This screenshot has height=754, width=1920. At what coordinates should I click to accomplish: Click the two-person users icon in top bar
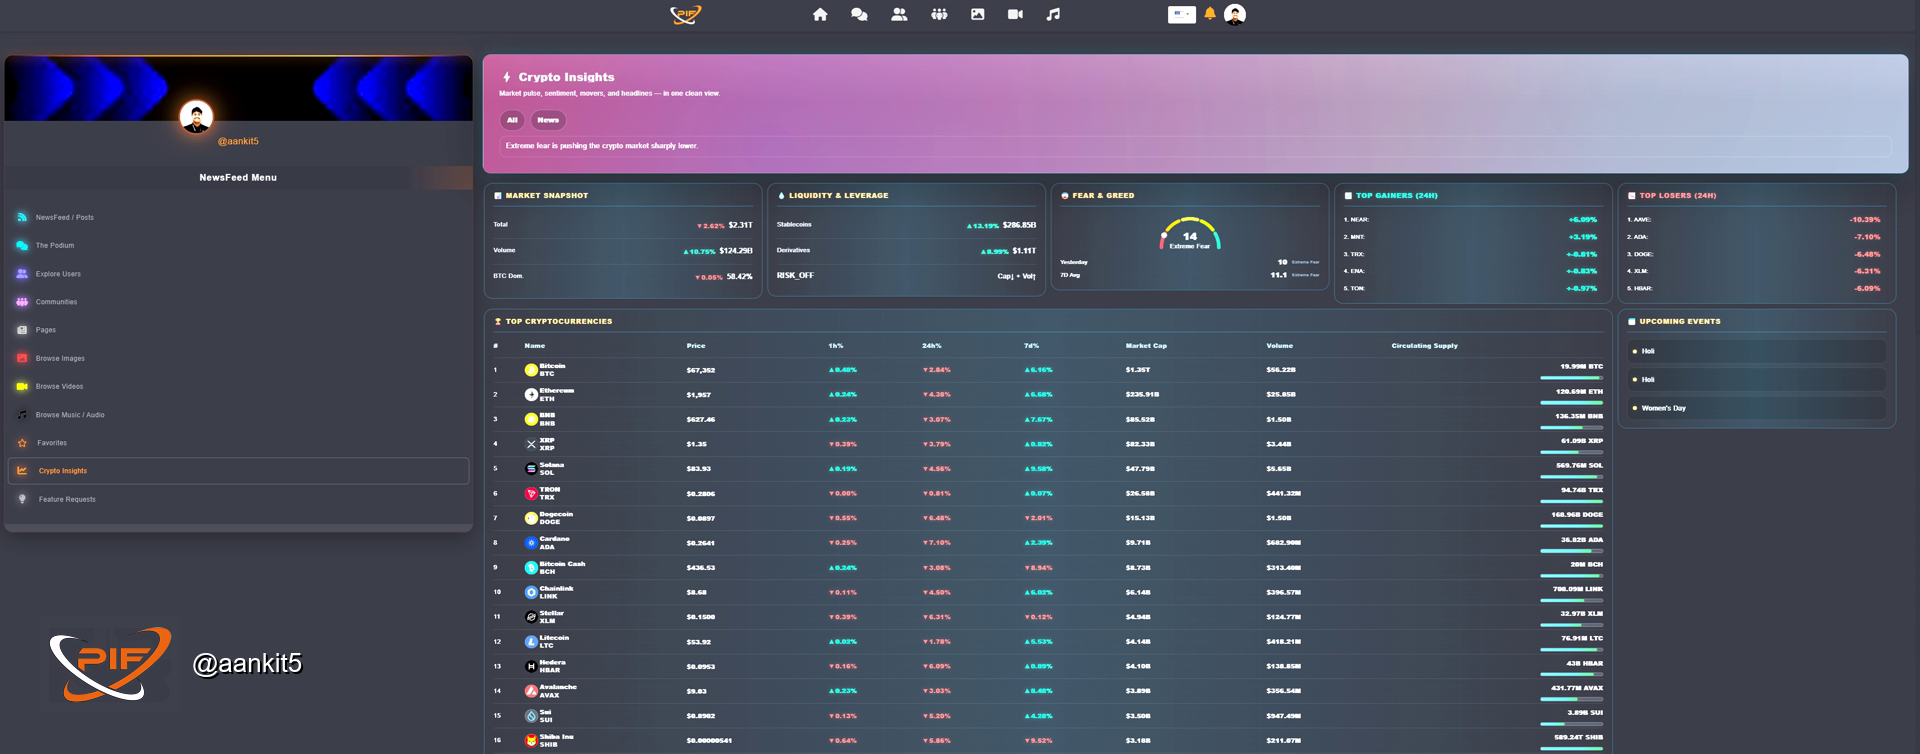[899, 15]
